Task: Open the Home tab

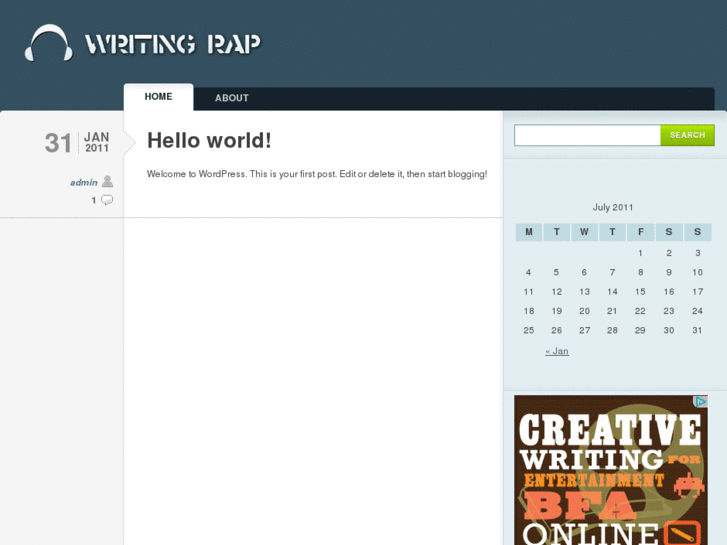Action: [158, 97]
